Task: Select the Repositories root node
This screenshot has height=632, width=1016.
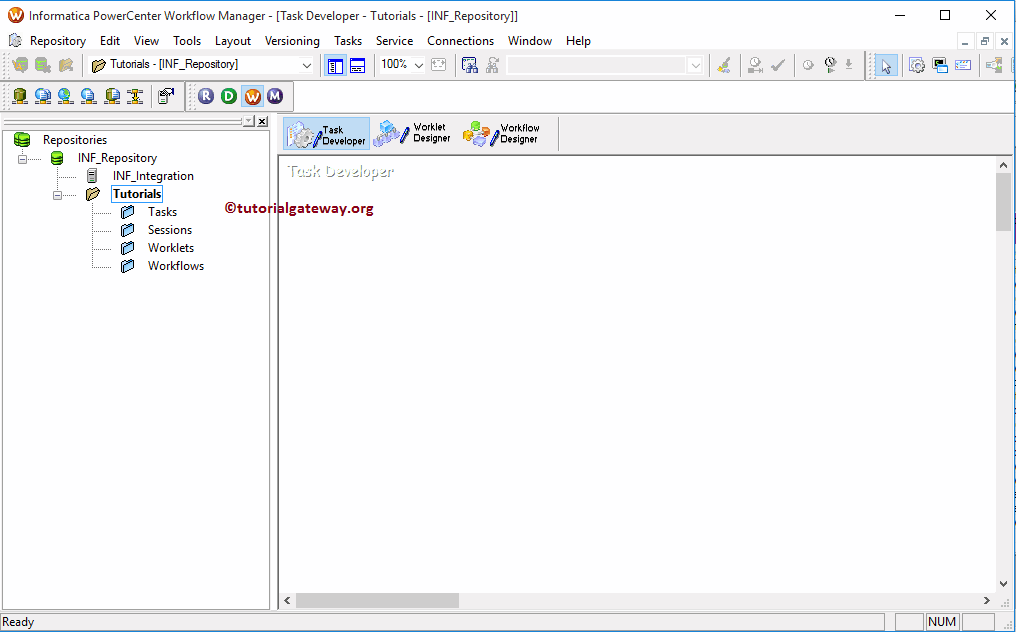Action: (x=75, y=140)
